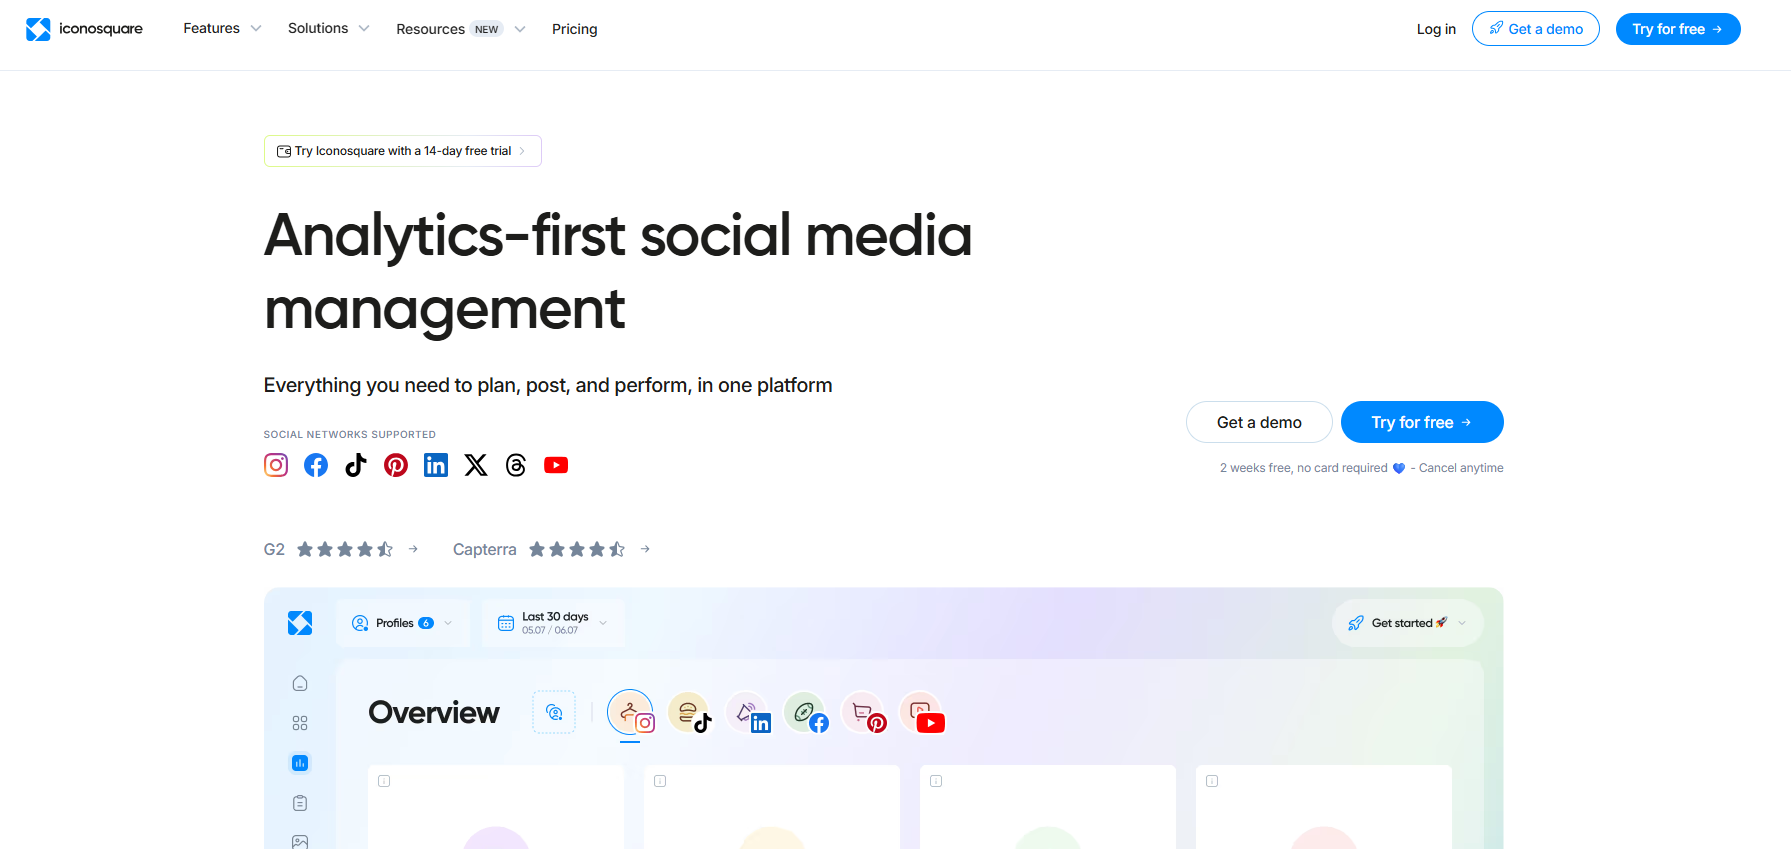Click the info icon on third overview card
The height and width of the screenshot is (849, 1791).
pyautogui.click(x=936, y=781)
